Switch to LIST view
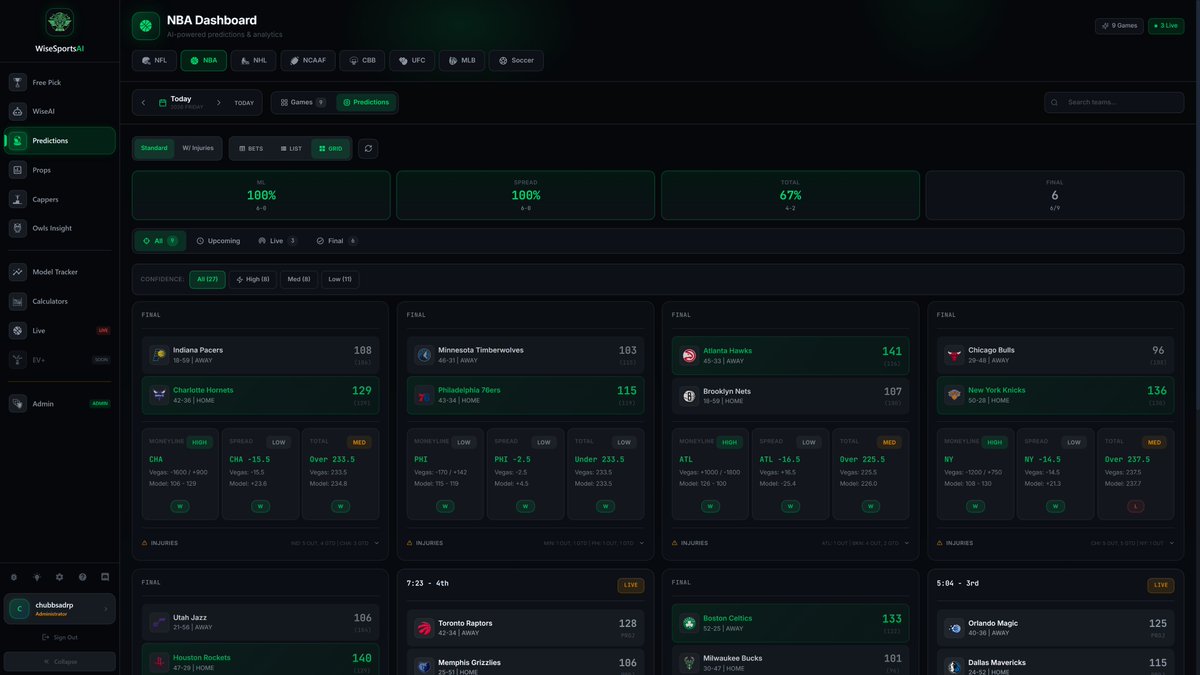The width and height of the screenshot is (1200, 675). click(x=290, y=148)
